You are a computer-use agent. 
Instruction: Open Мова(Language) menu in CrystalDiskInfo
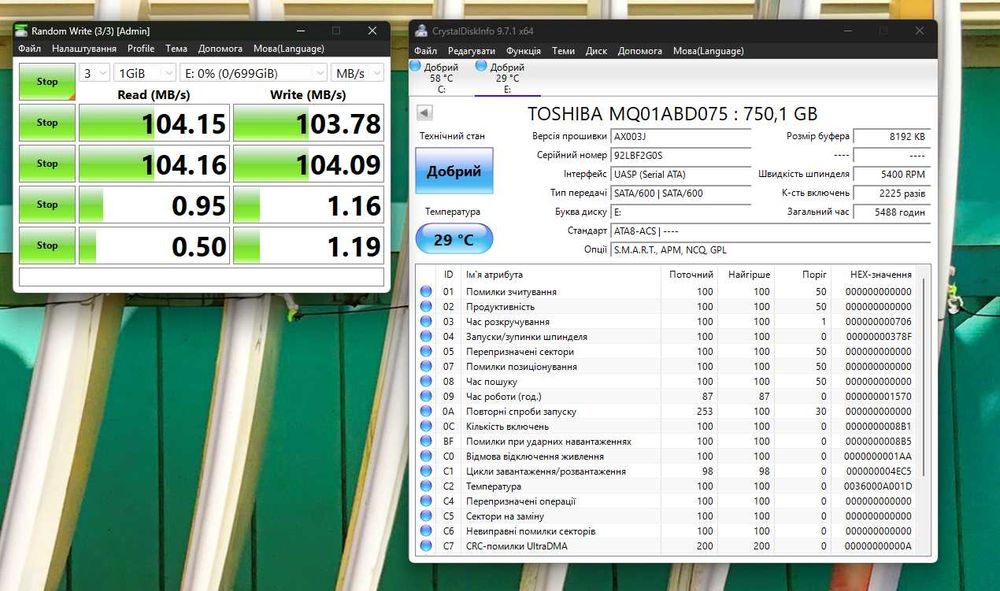click(x=708, y=50)
